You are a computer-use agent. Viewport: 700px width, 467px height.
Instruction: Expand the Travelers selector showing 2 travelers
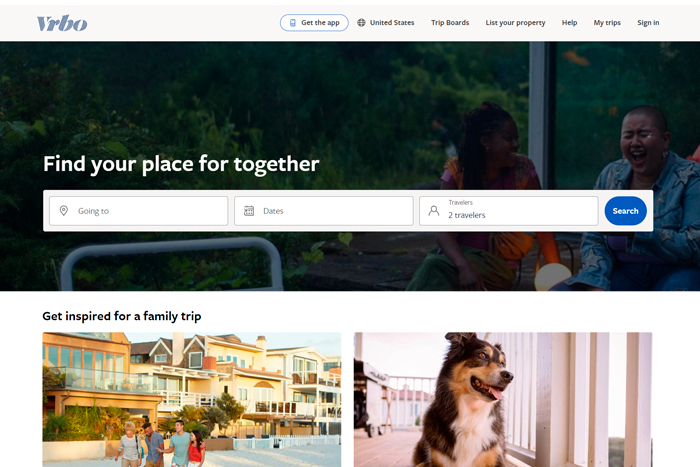508,211
